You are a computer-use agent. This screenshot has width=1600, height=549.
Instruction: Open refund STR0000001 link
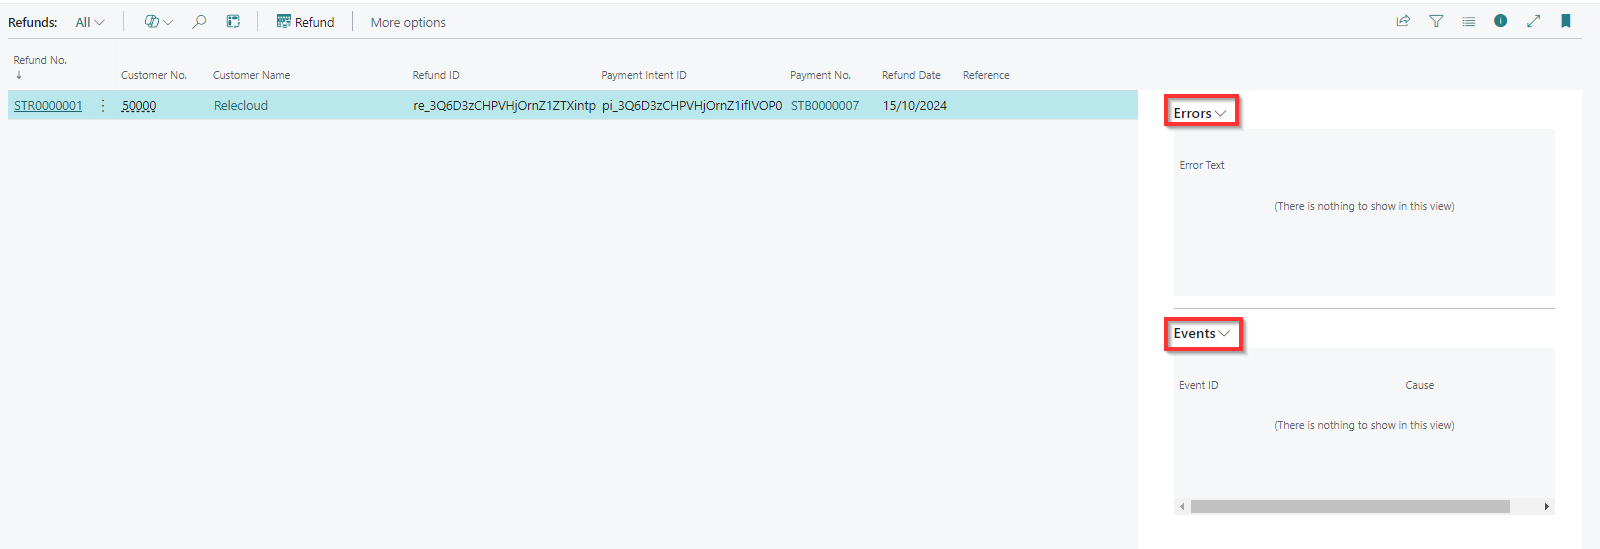click(48, 106)
